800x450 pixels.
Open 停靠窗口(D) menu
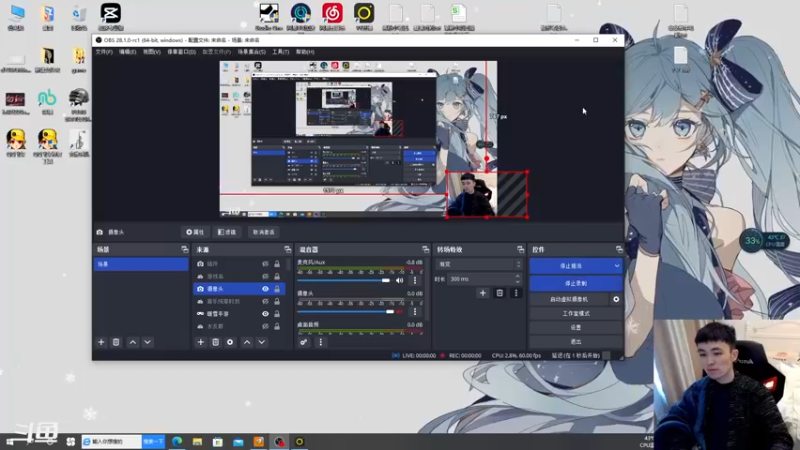[181, 52]
